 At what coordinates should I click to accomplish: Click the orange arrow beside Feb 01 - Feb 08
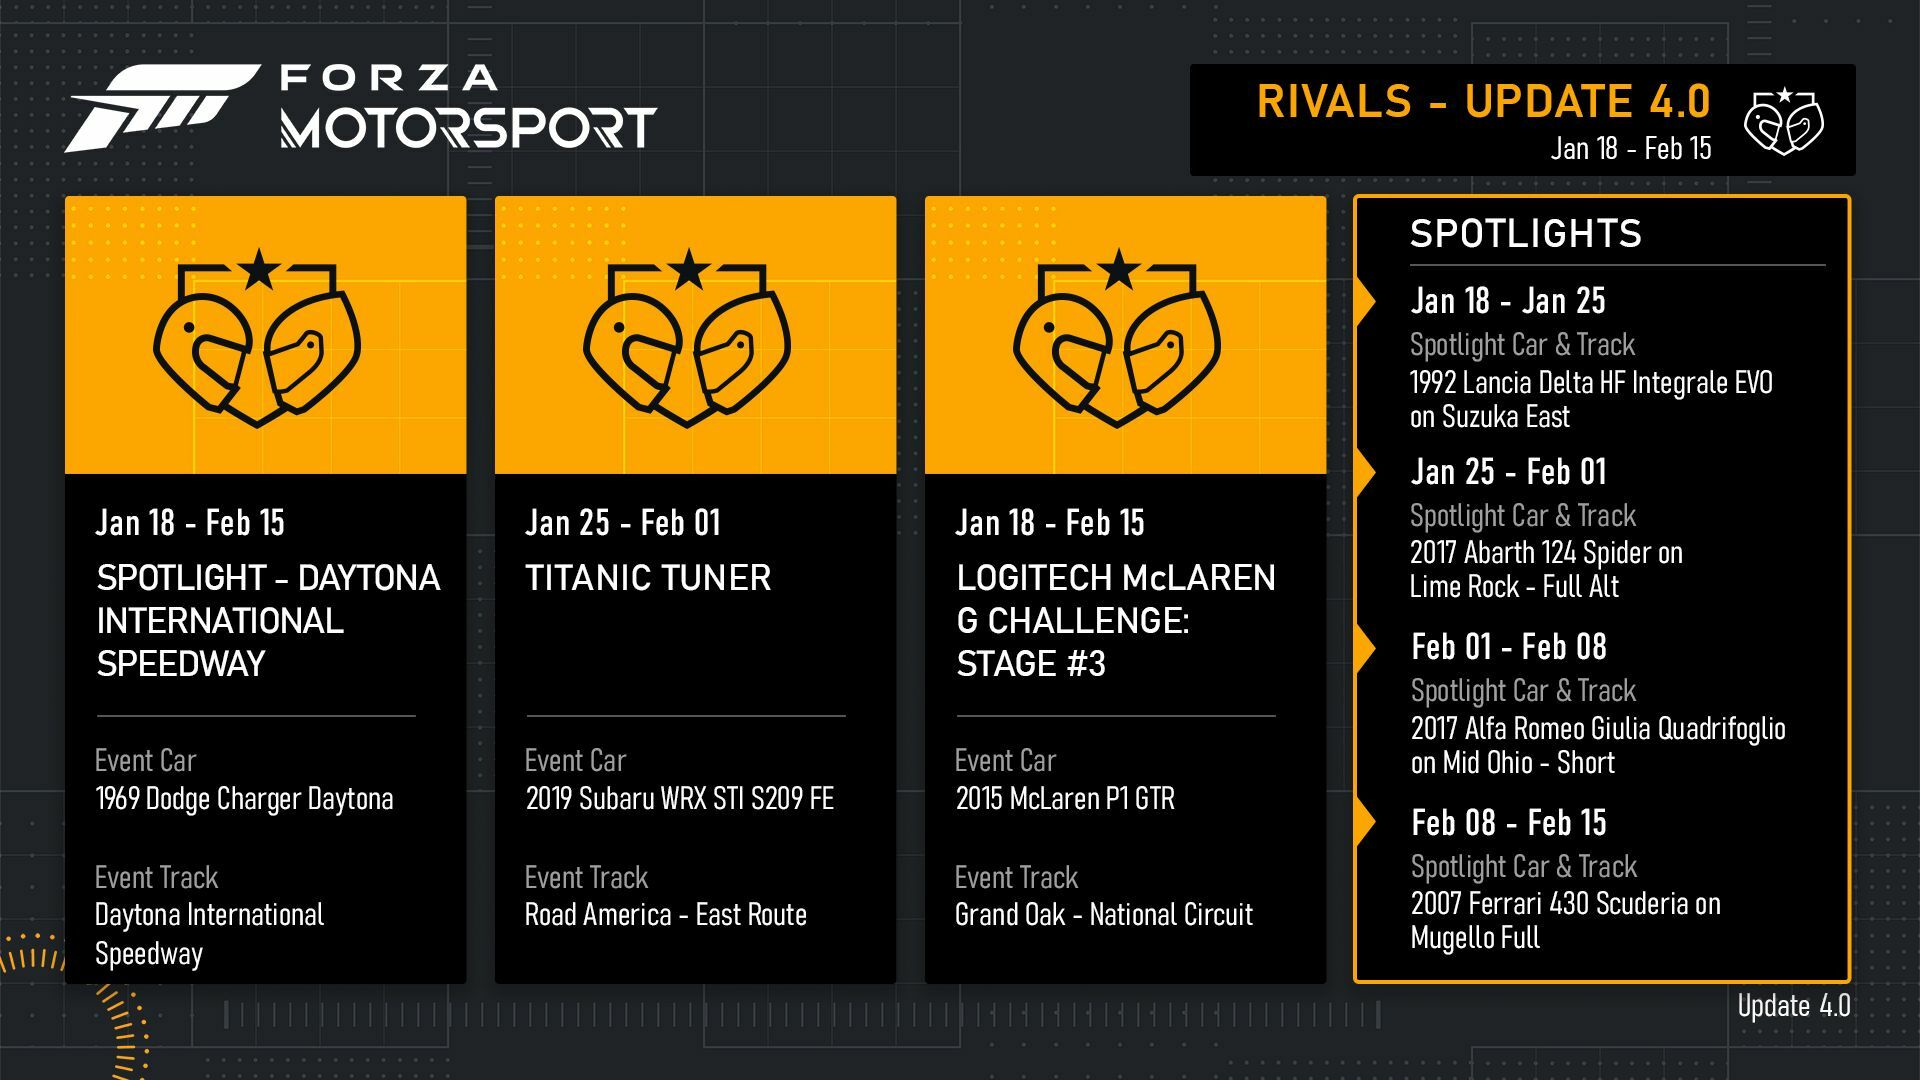tap(1364, 648)
